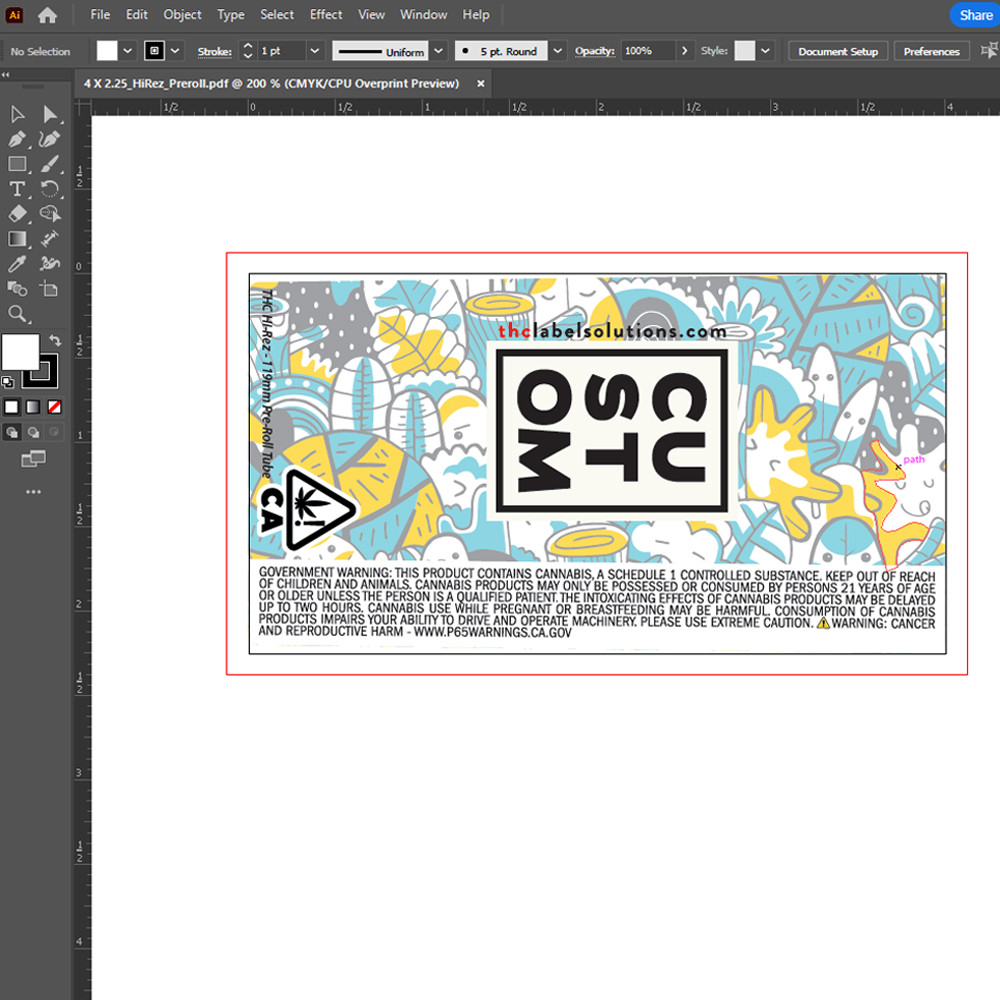Click the Share button

(975, 15)
